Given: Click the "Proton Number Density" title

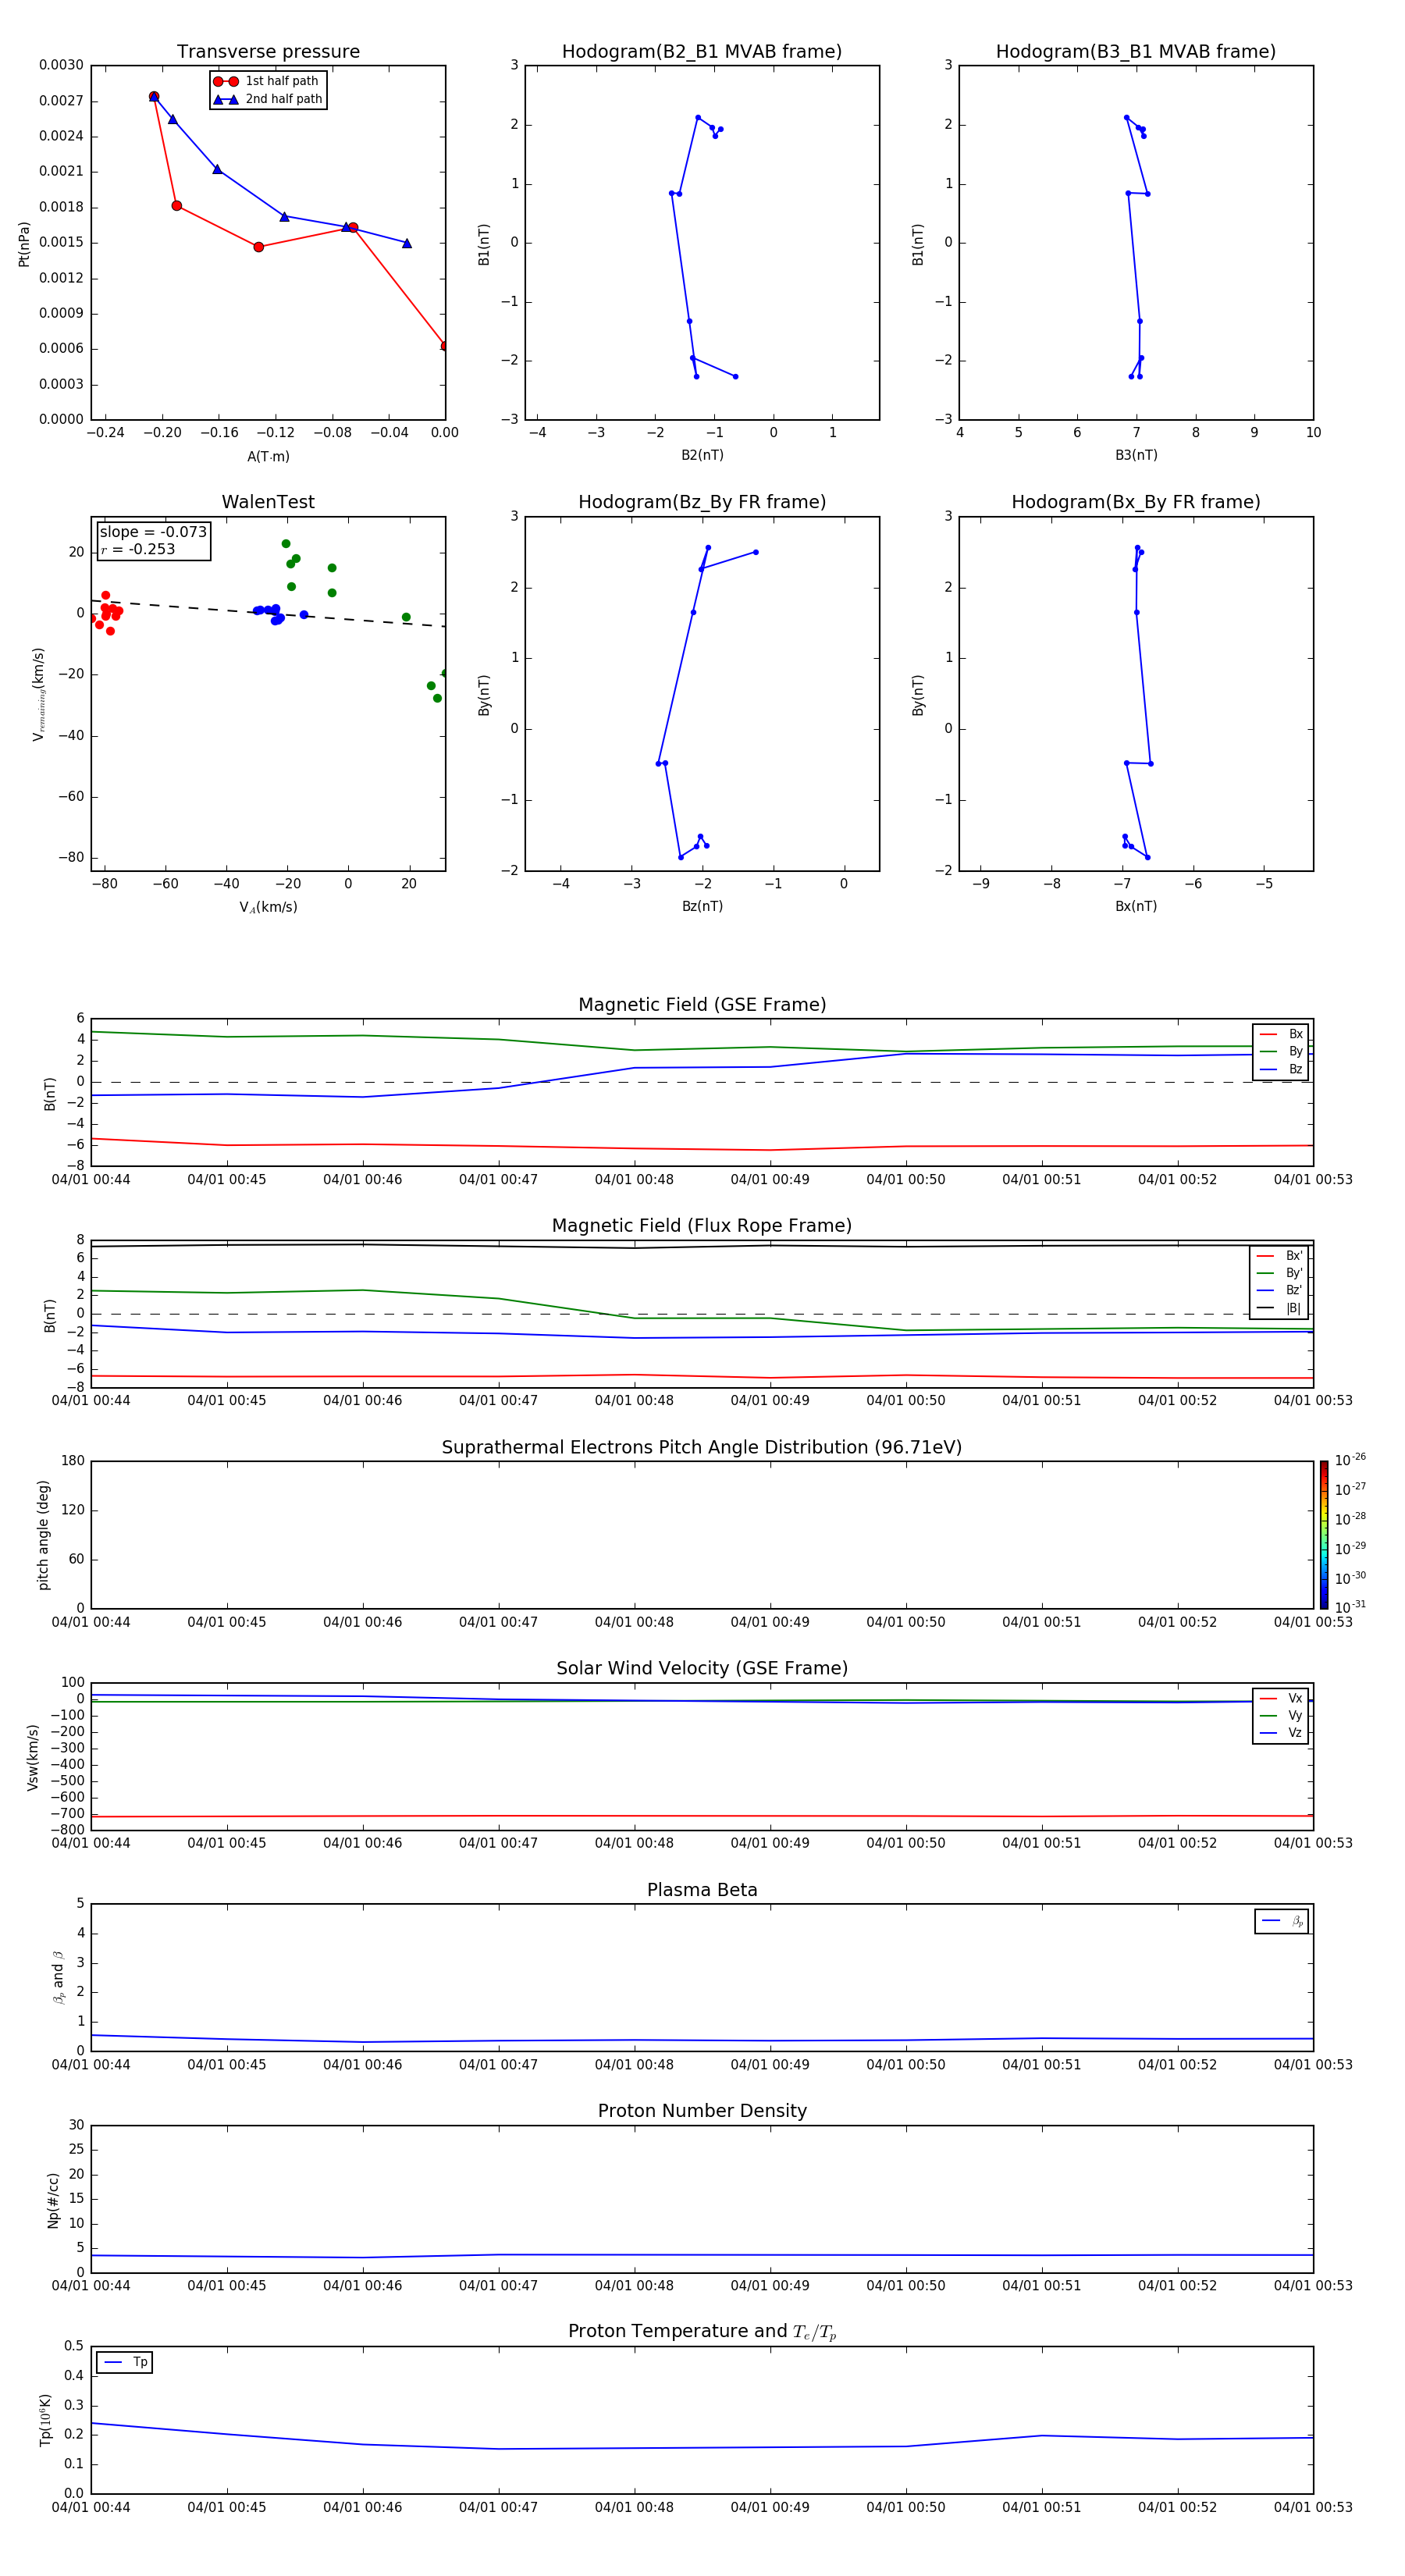Looking at the screenshot, I should point(702,2112).
